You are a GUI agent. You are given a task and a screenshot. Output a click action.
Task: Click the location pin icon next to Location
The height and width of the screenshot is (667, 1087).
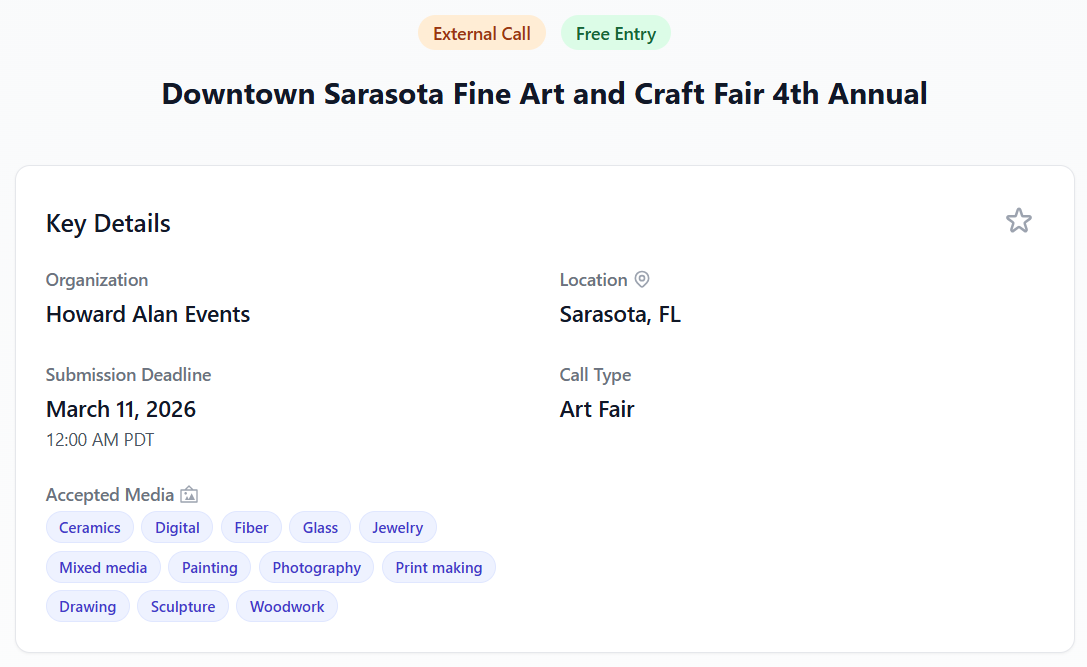[x=642, y=279]
